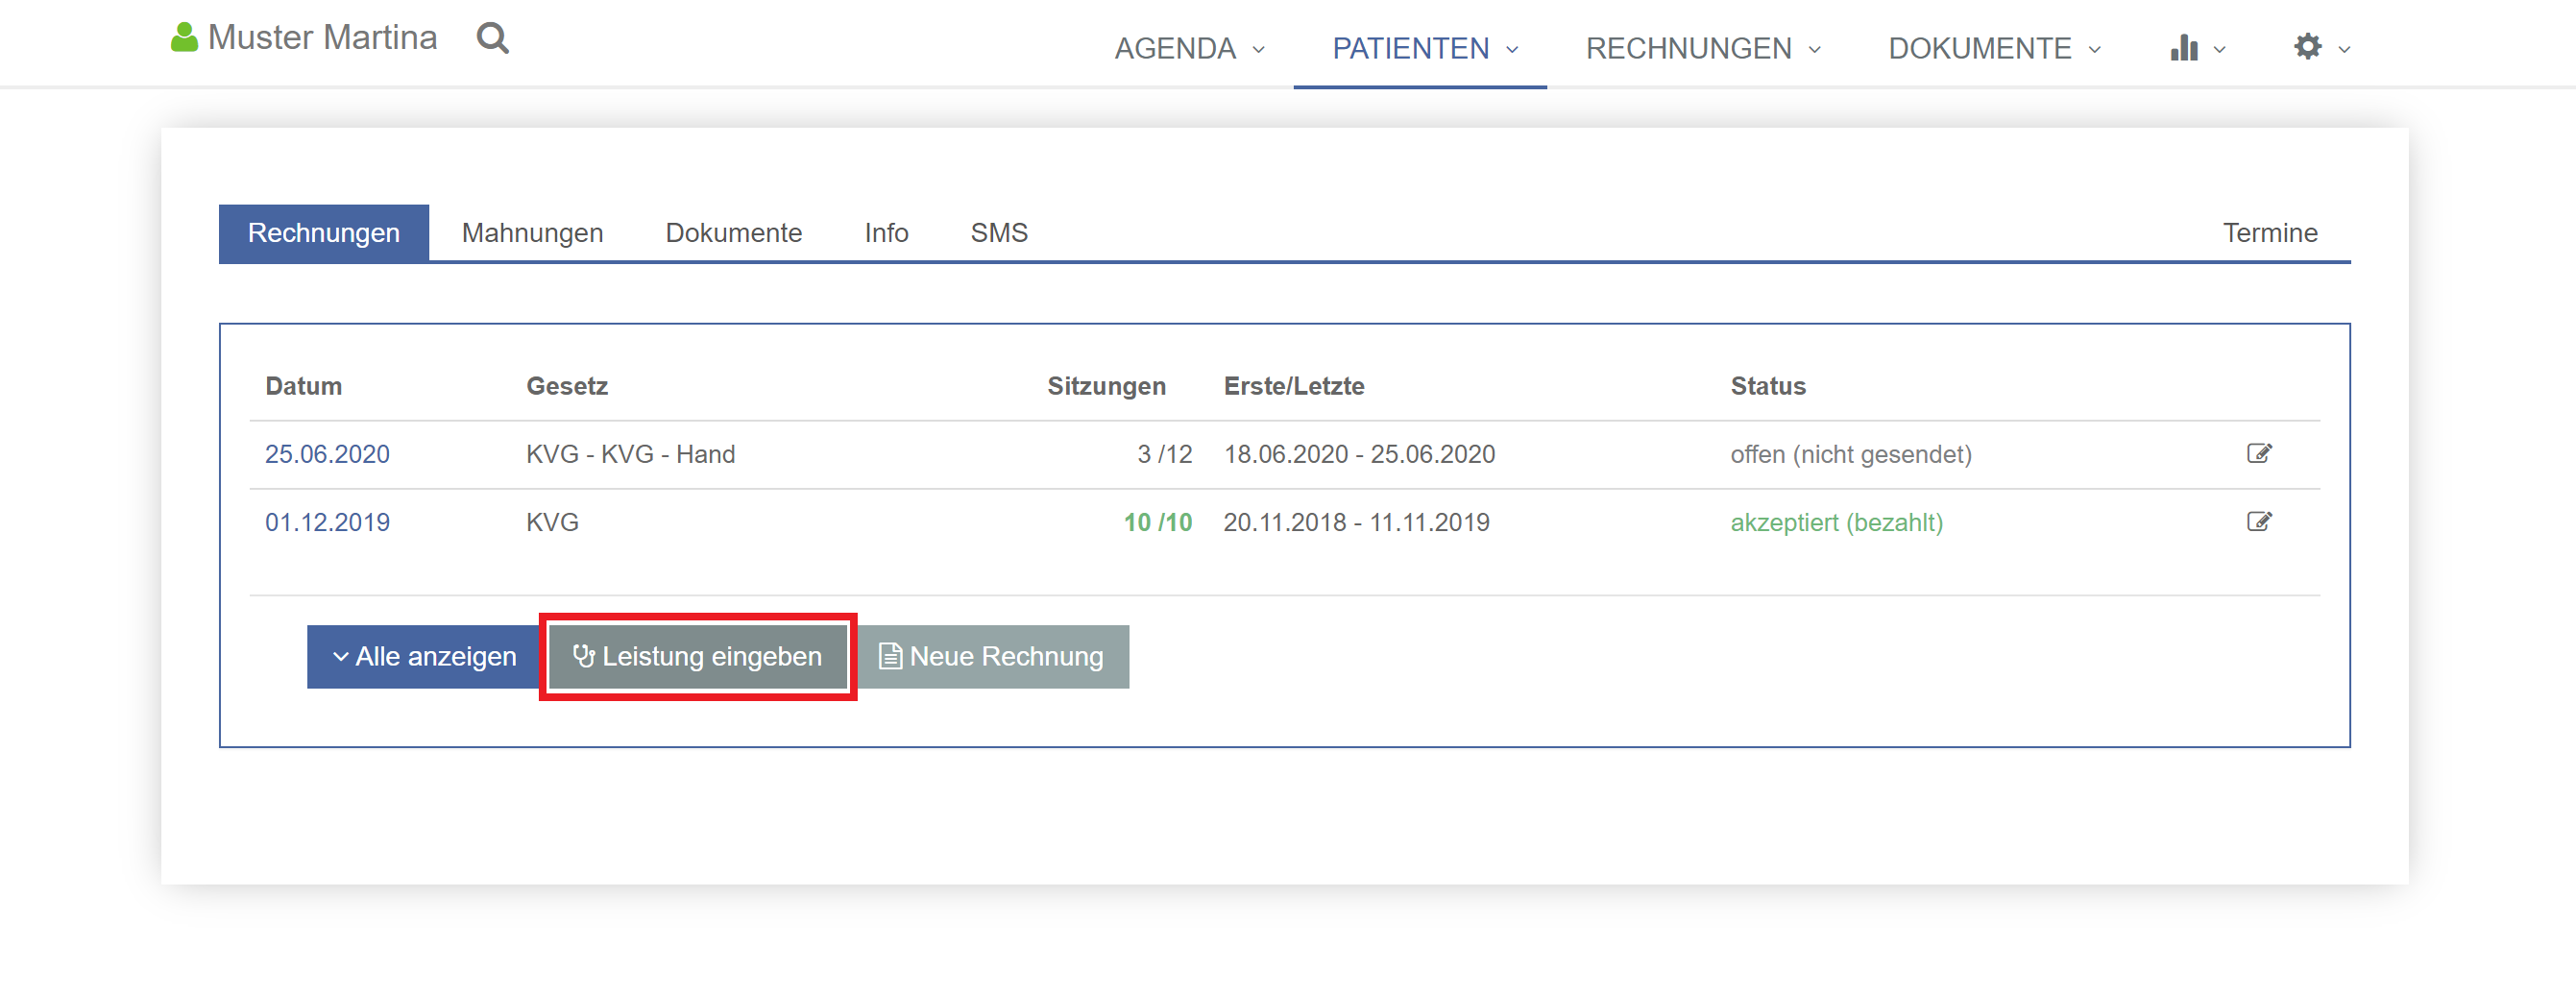This screenshot has height=994, width=2576.
Task: Open the bar chart statistics menu
Action: (2196, 47)
